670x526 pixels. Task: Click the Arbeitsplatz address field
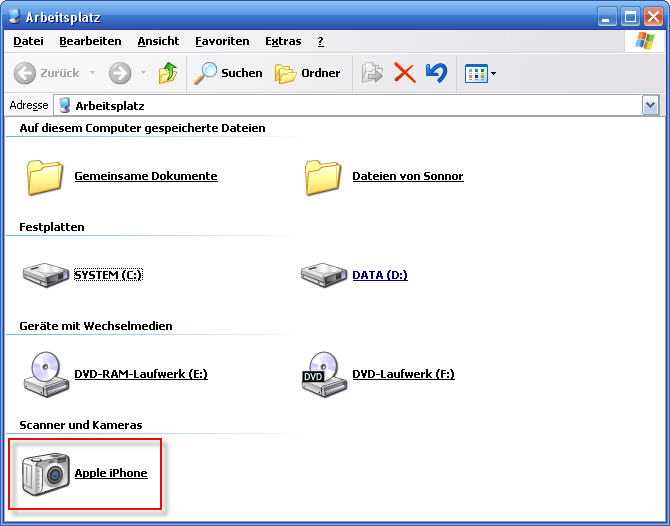[348, 106]
